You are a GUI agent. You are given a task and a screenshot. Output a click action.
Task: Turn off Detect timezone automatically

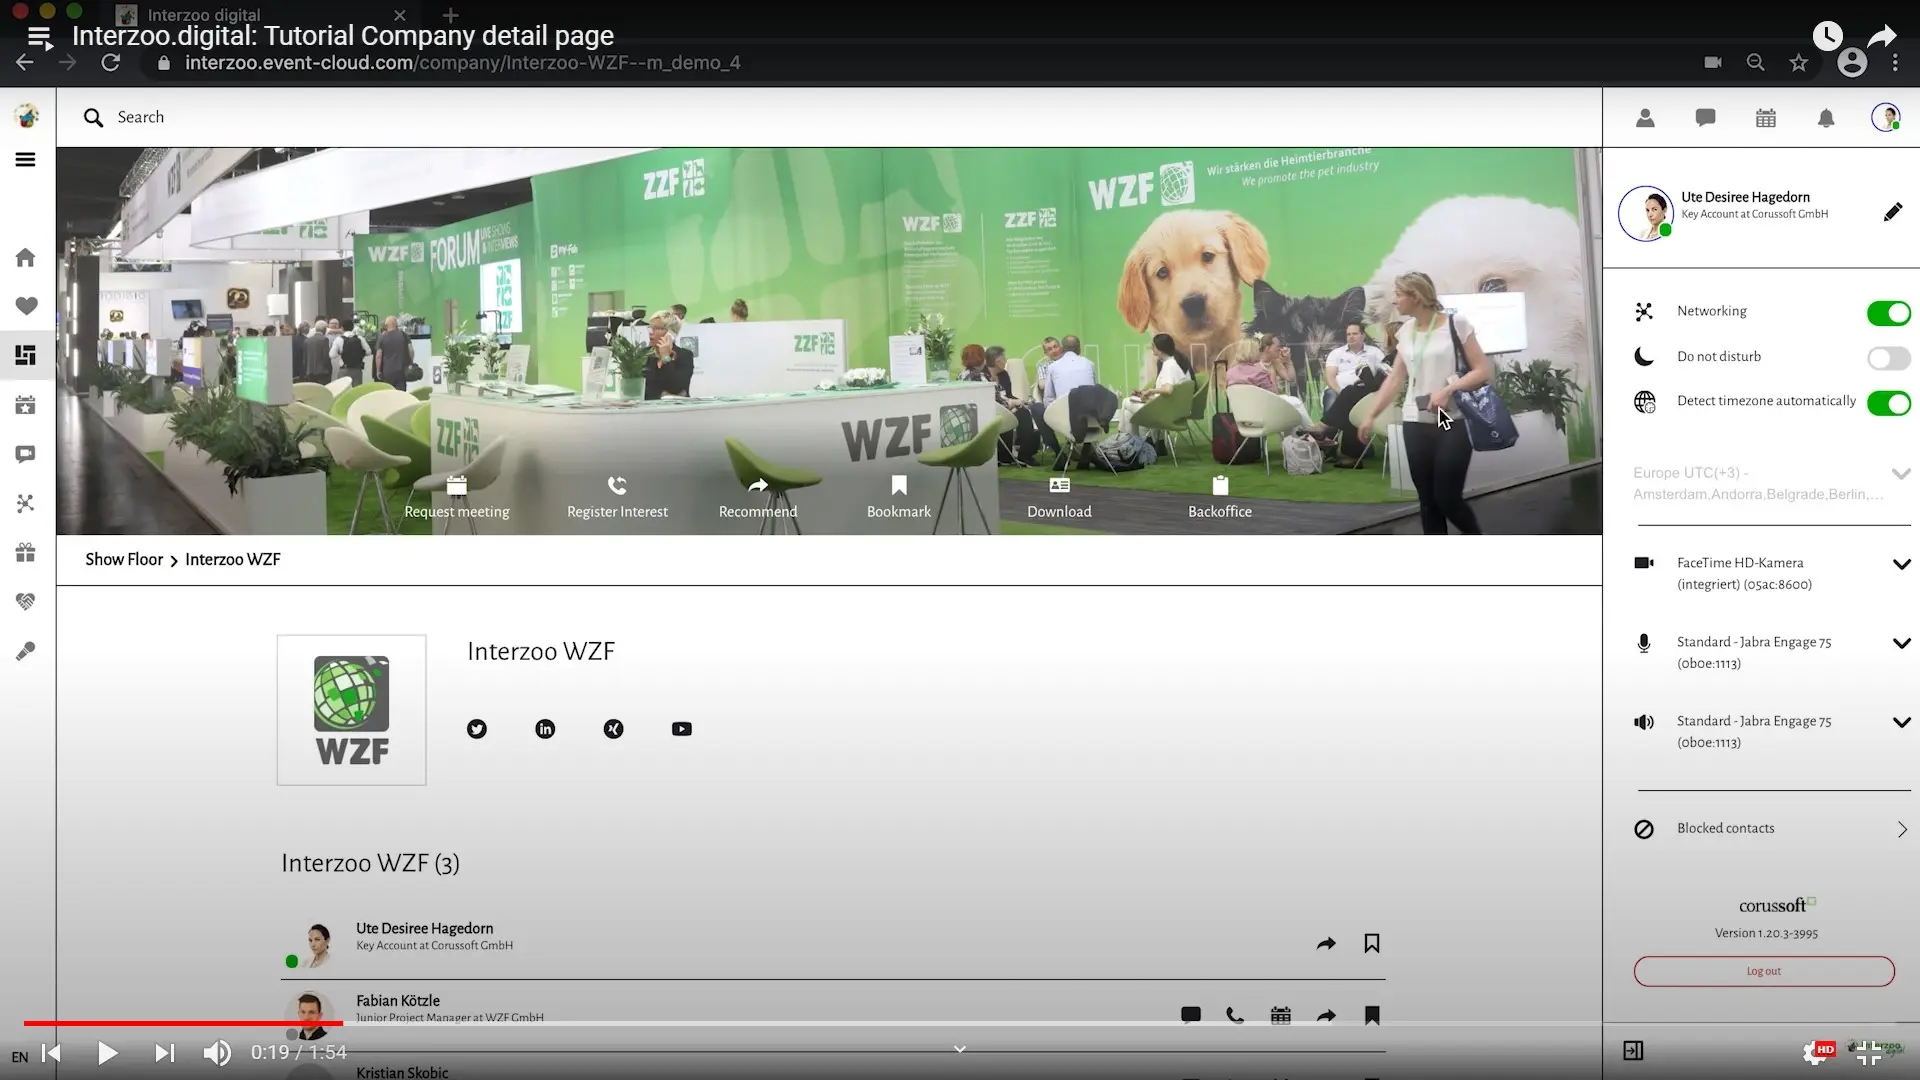[1888, 403]
